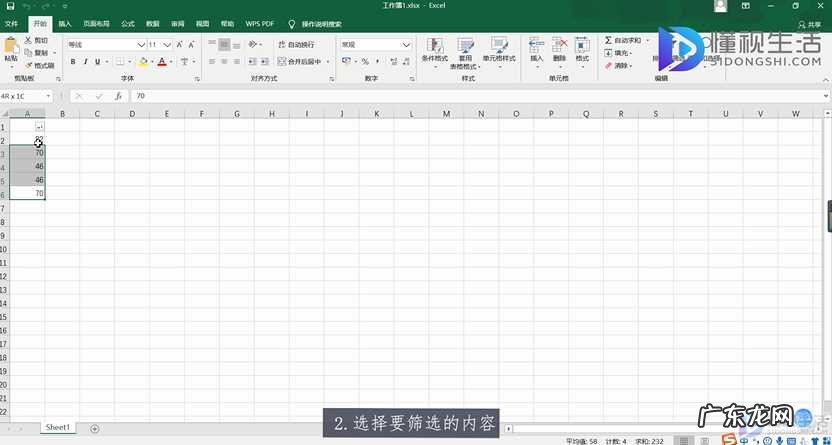Click the Decrease Indent icon
Viewport: 832px width, 445px height.
coord(253,62)
